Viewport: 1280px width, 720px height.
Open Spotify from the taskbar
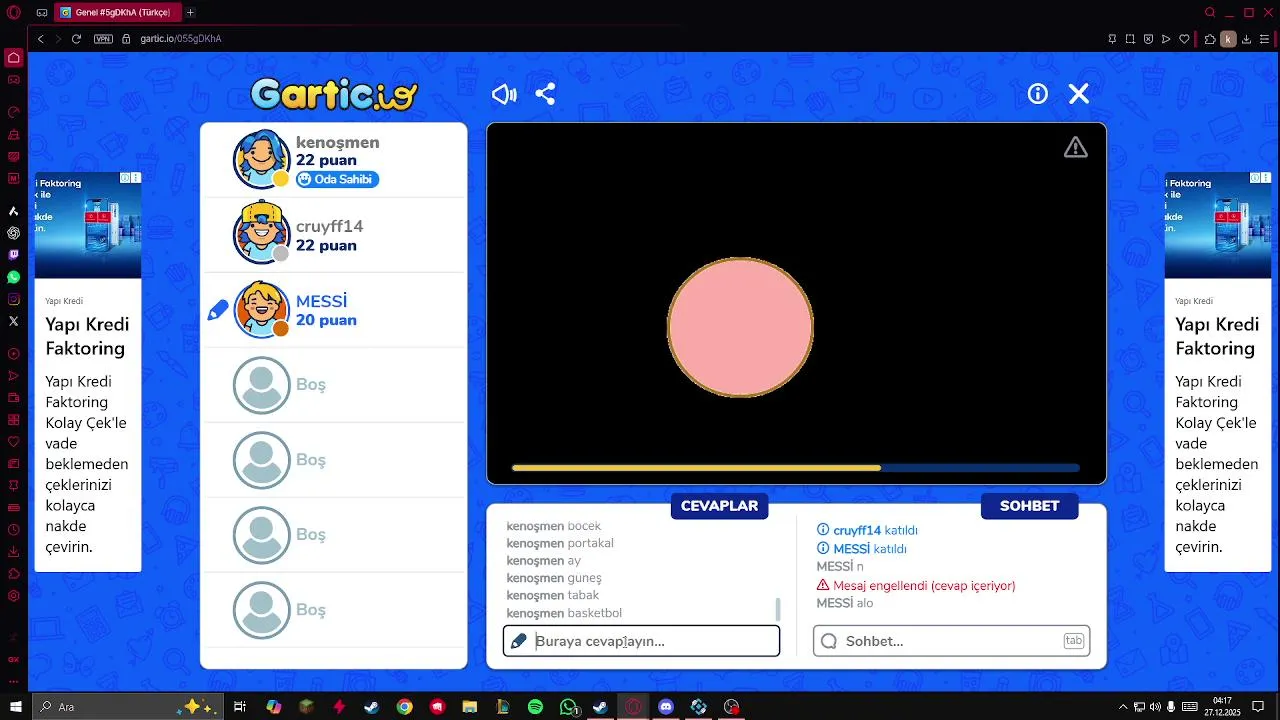(x=535, y=707)
